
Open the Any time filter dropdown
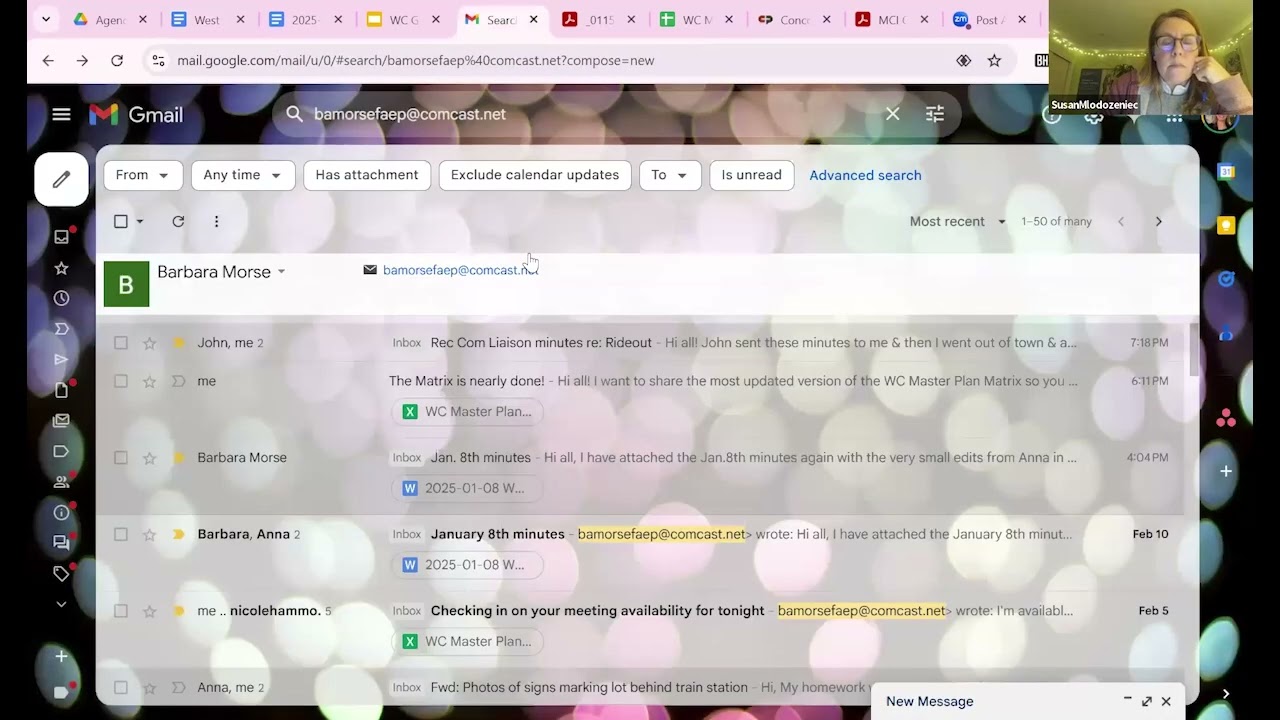pyautogui.click(x=243, y=175)
